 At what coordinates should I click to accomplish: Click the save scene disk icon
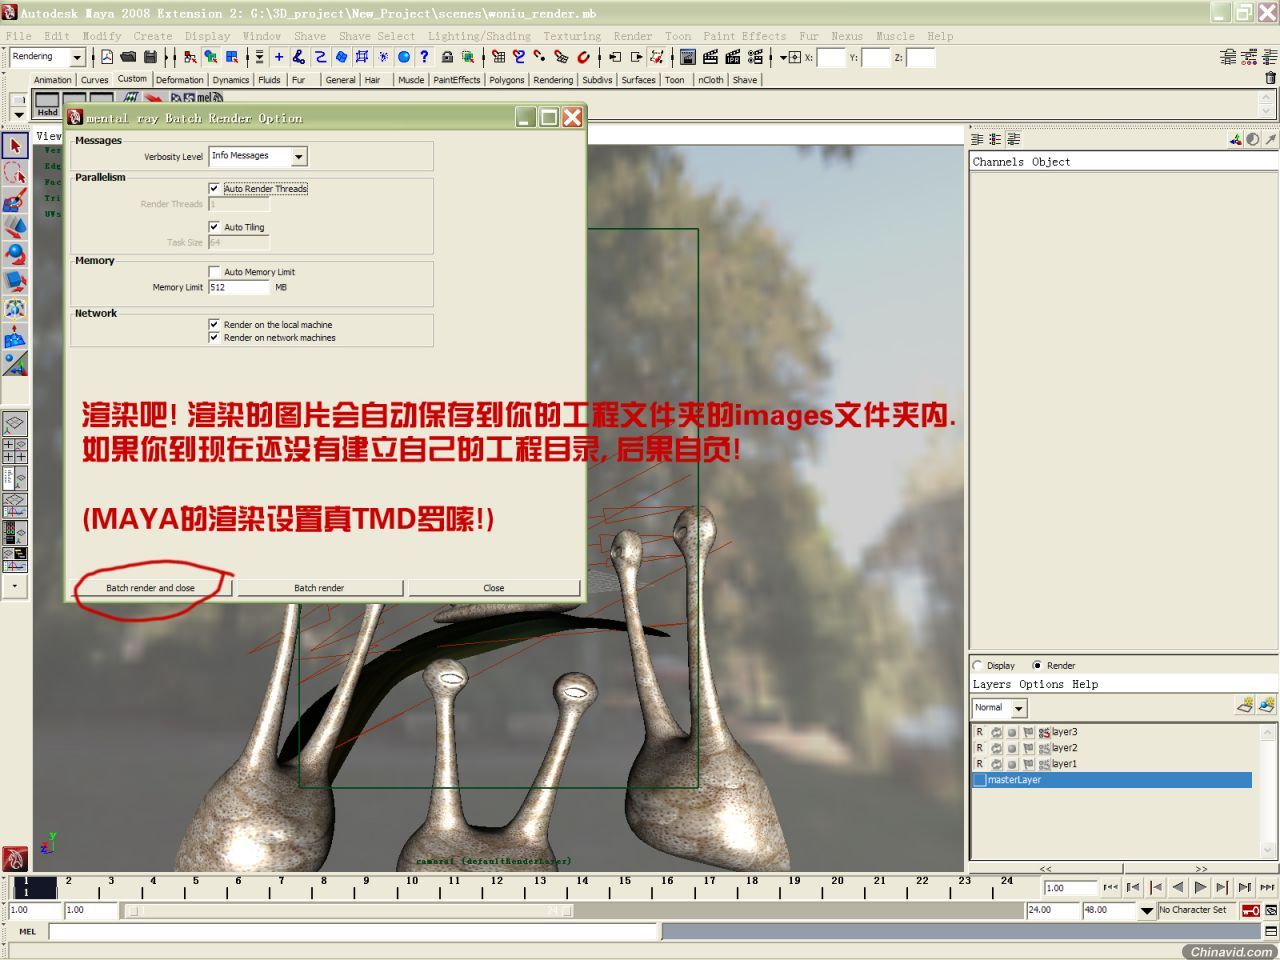[x=150, y=57]
